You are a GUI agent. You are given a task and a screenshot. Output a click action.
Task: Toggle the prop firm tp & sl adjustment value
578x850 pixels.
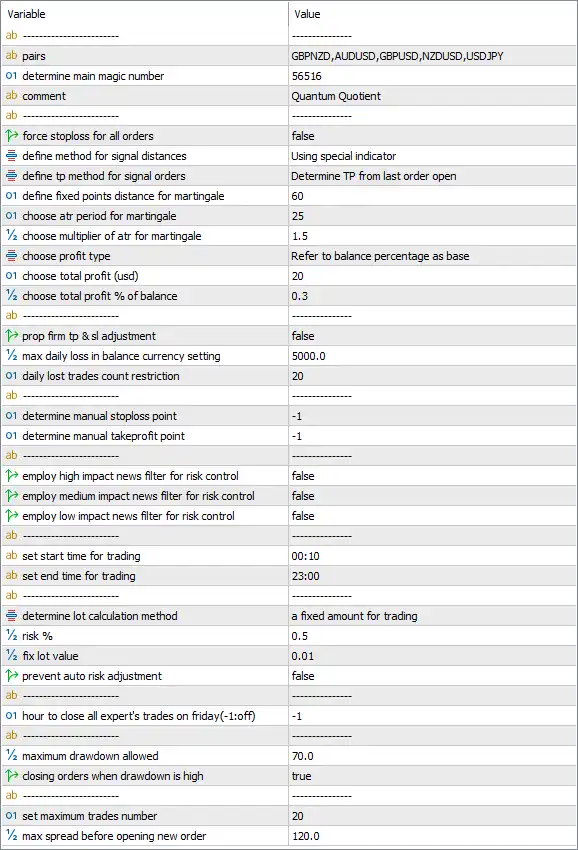(432, 336)
